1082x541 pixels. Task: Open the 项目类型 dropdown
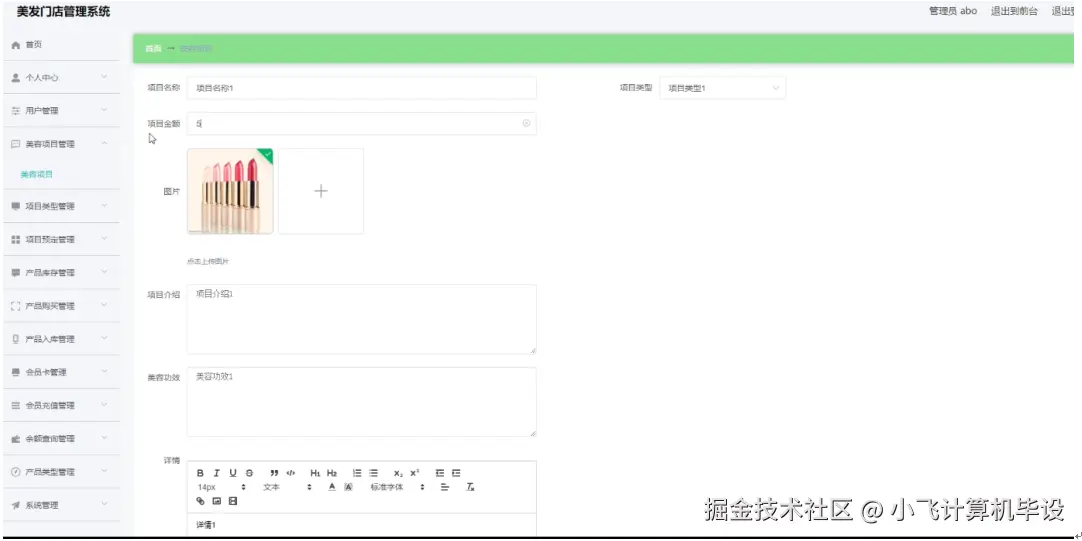722,88
